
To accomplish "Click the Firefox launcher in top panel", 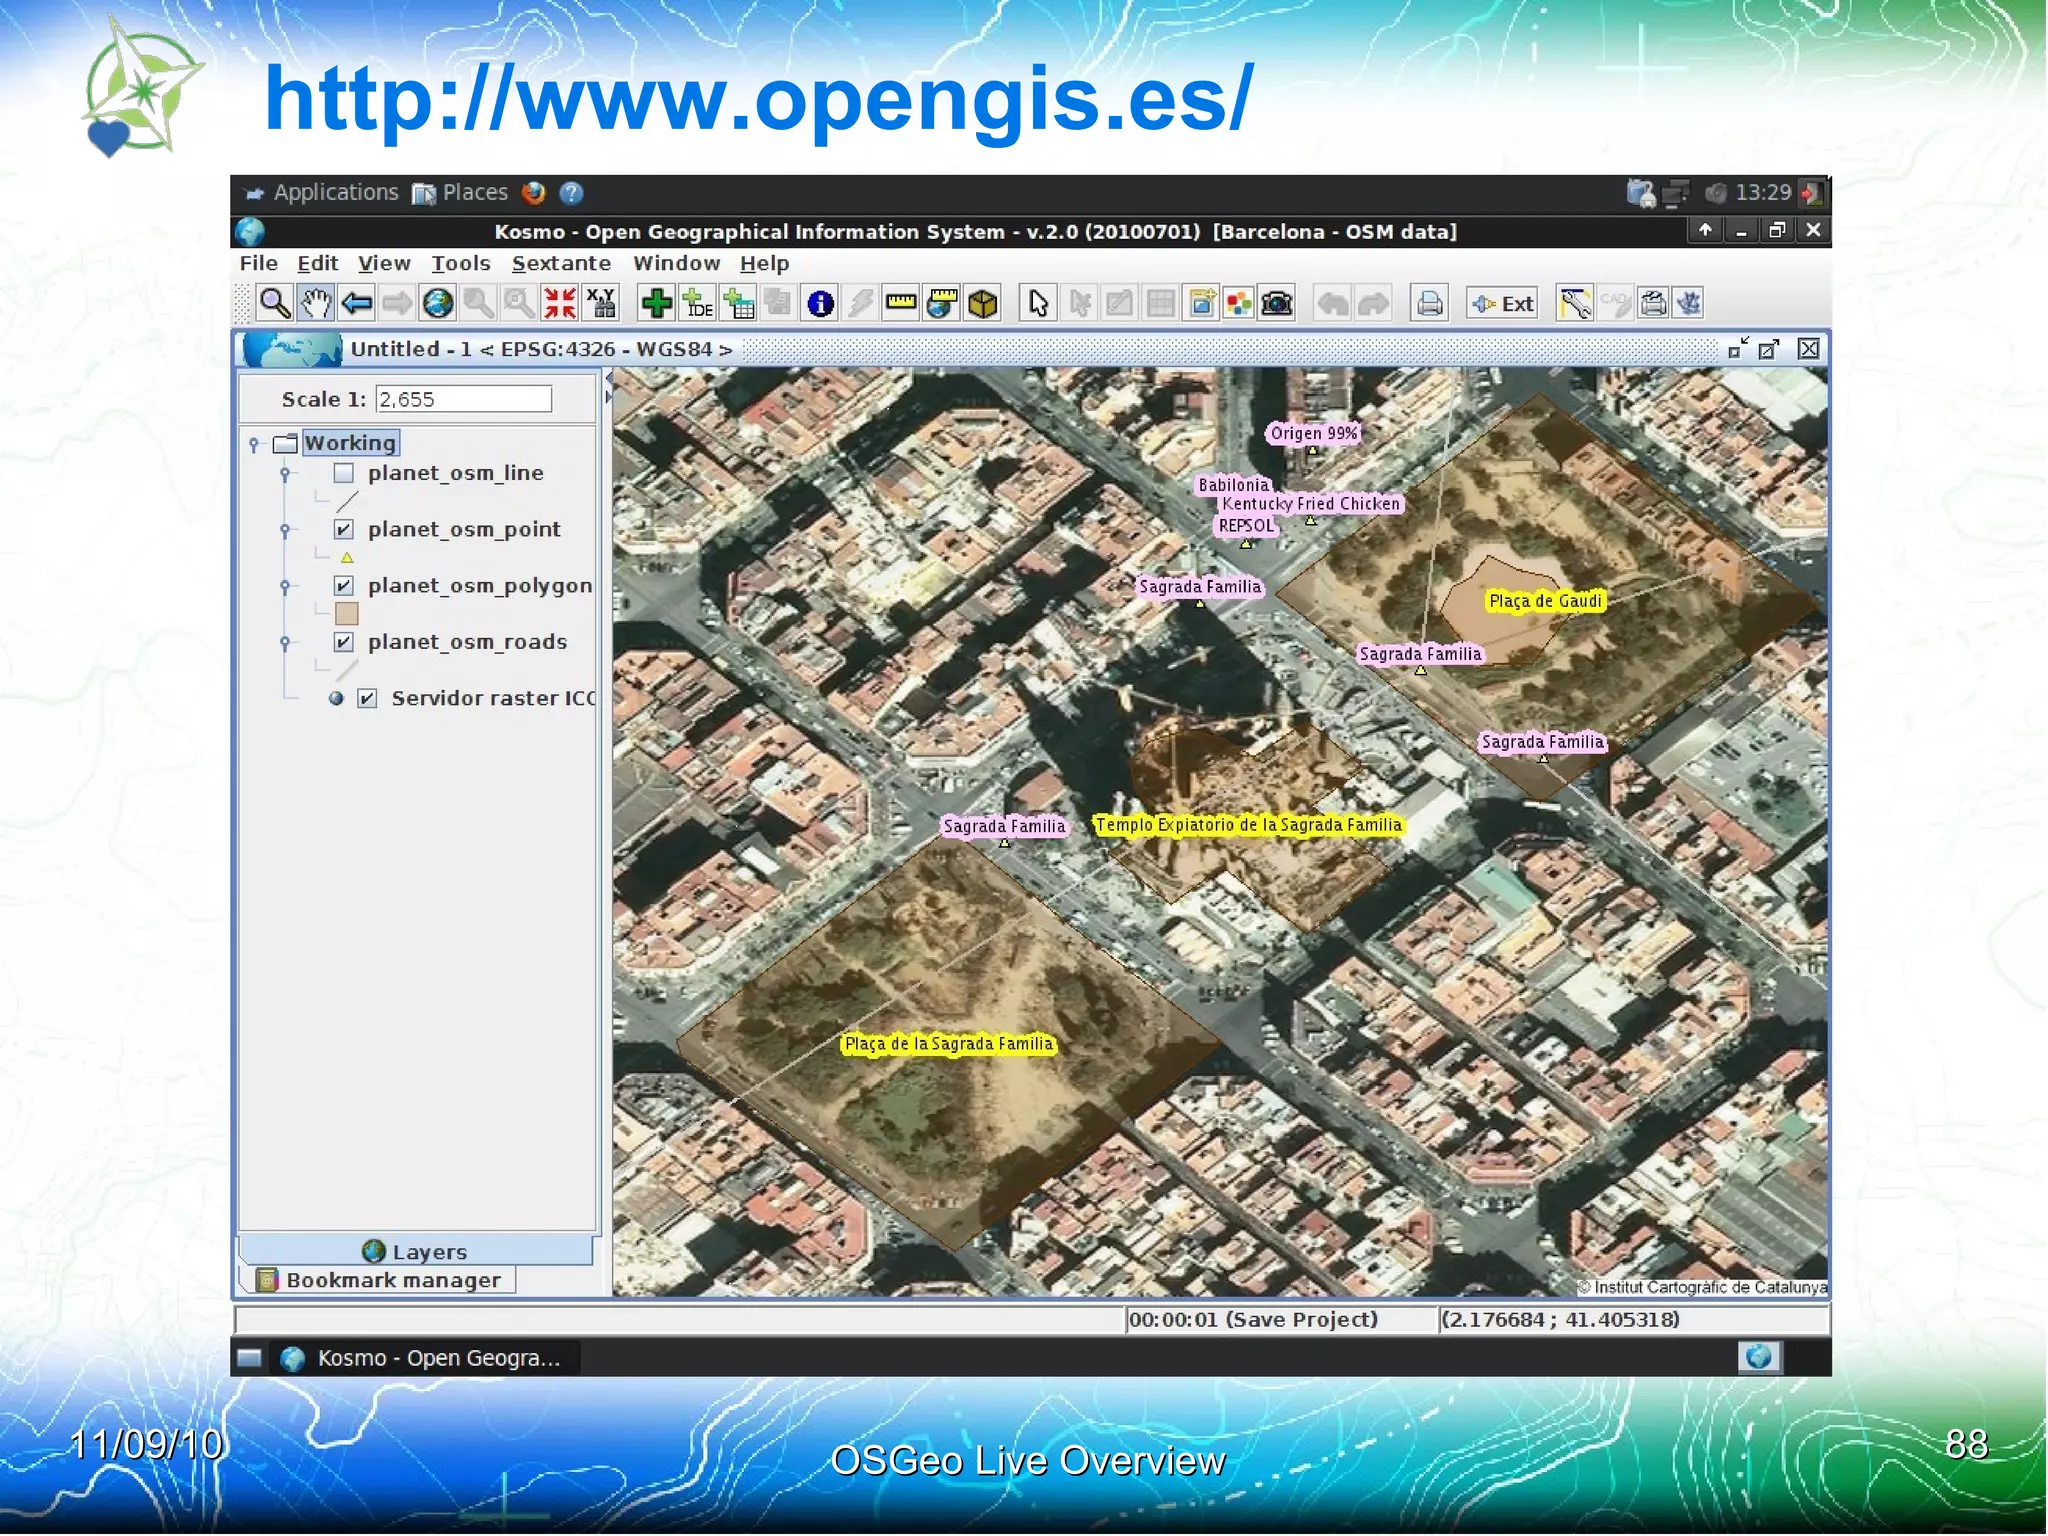I will coord(534,192).
